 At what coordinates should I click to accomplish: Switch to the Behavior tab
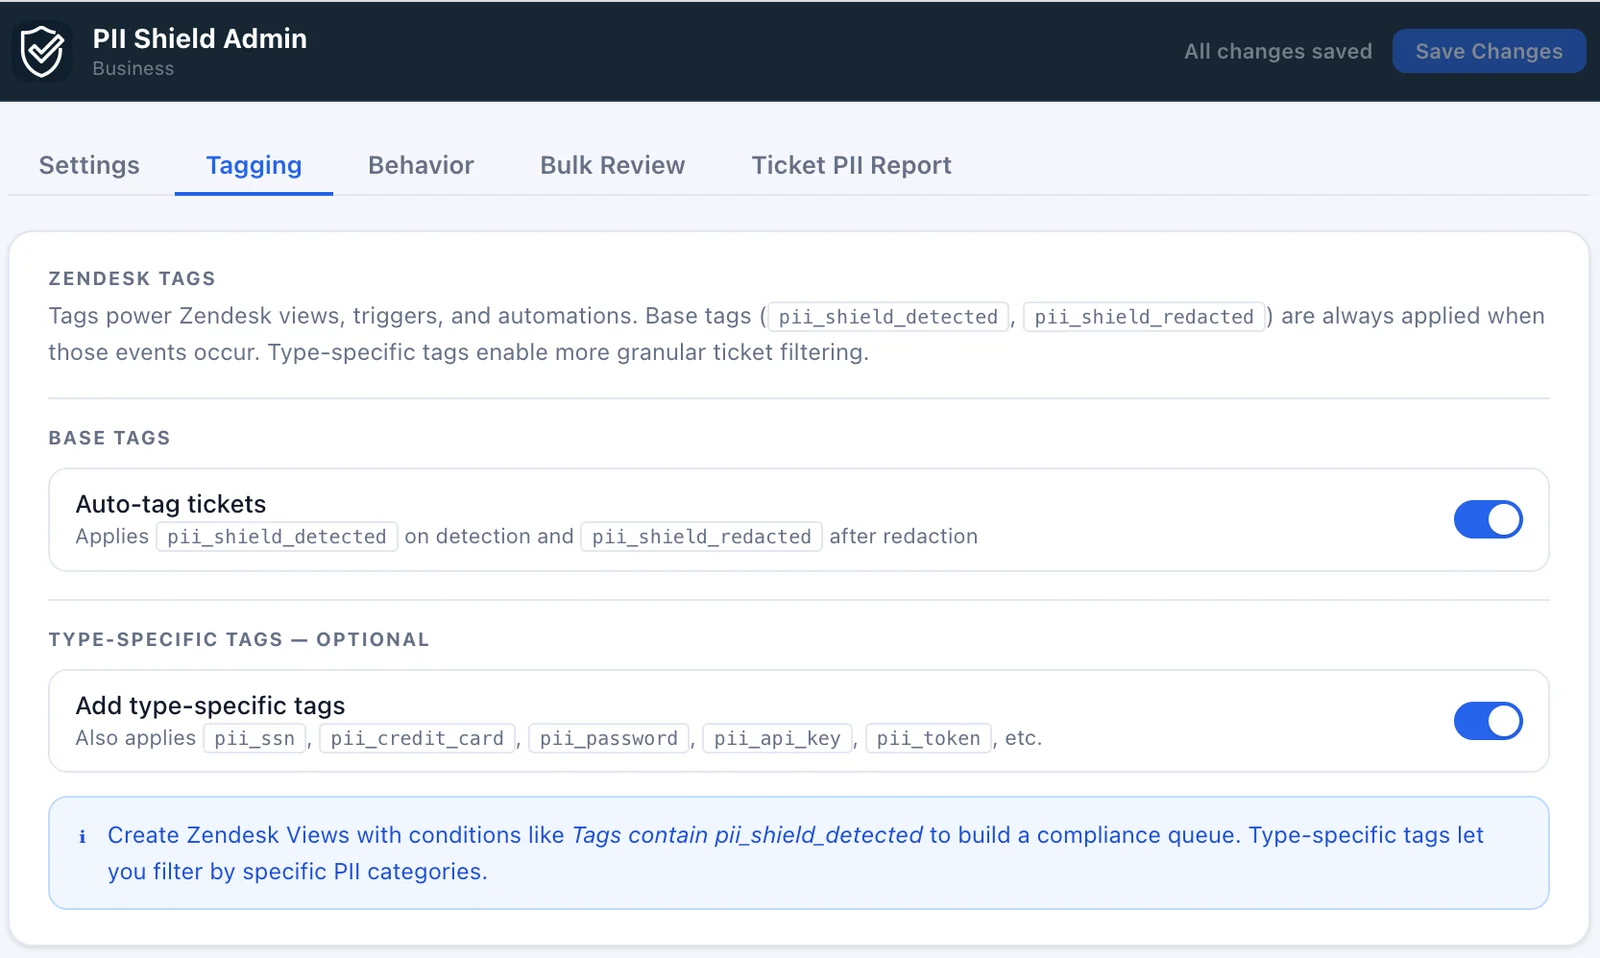(421, 165)
